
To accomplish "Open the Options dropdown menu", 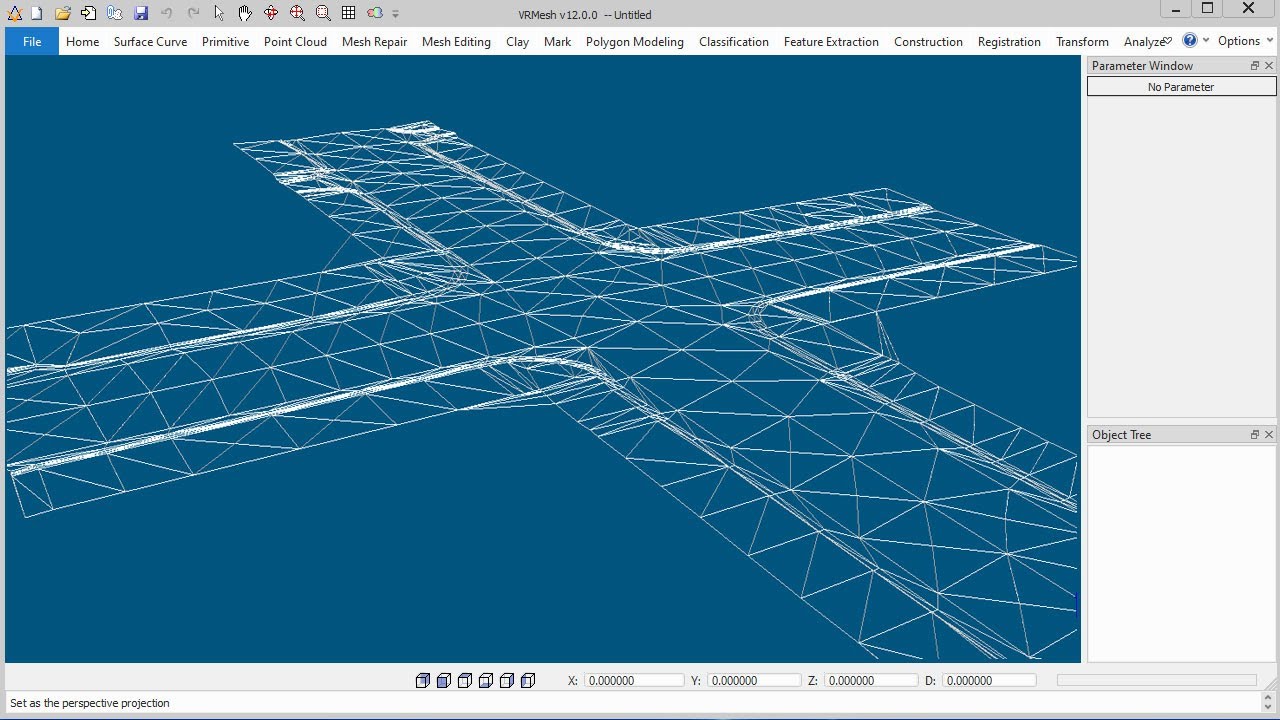I will pyautogui.click(x=1245, y=41).
